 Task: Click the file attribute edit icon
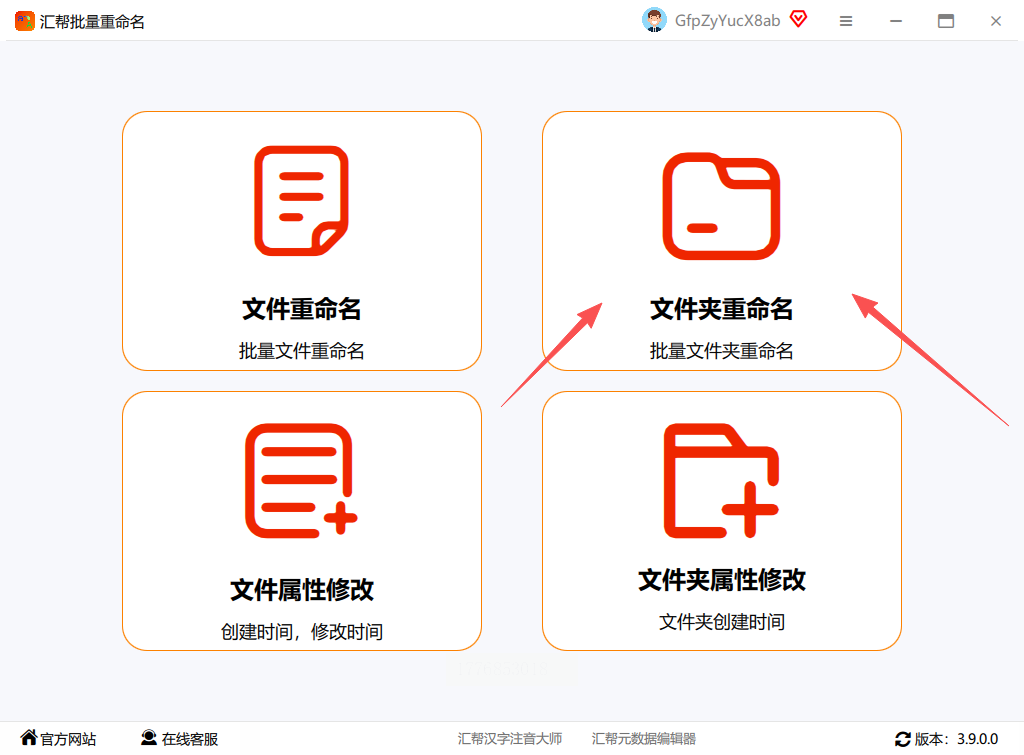pos(301,481)
